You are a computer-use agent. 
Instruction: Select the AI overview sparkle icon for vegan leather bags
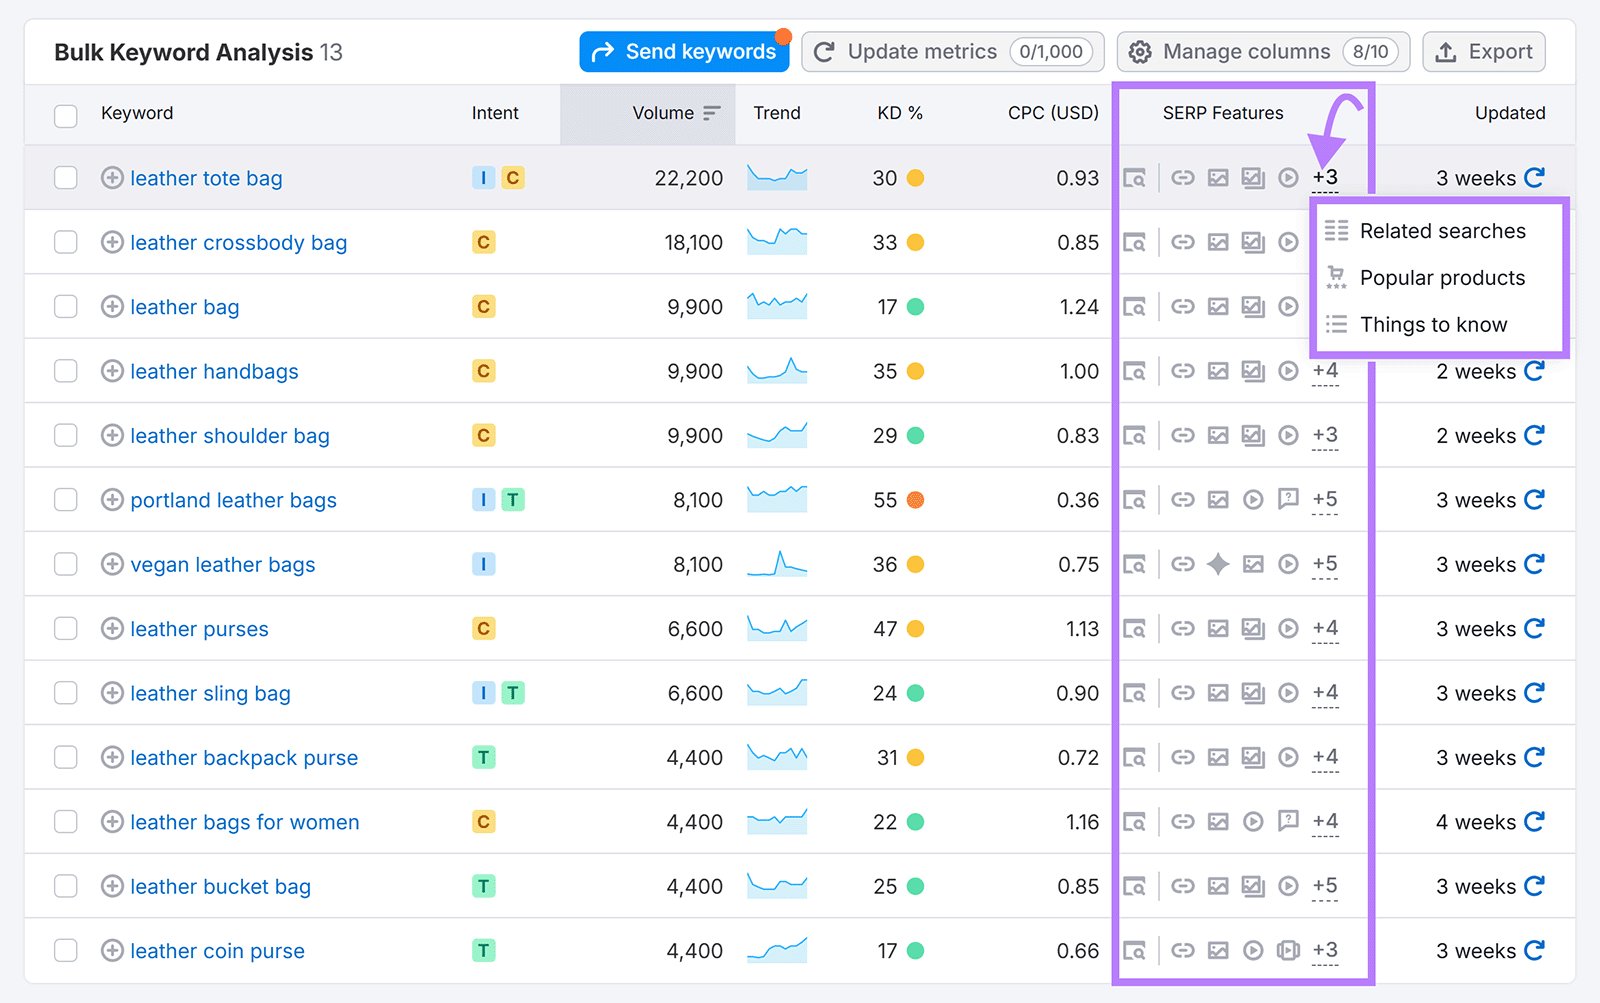1218,564
